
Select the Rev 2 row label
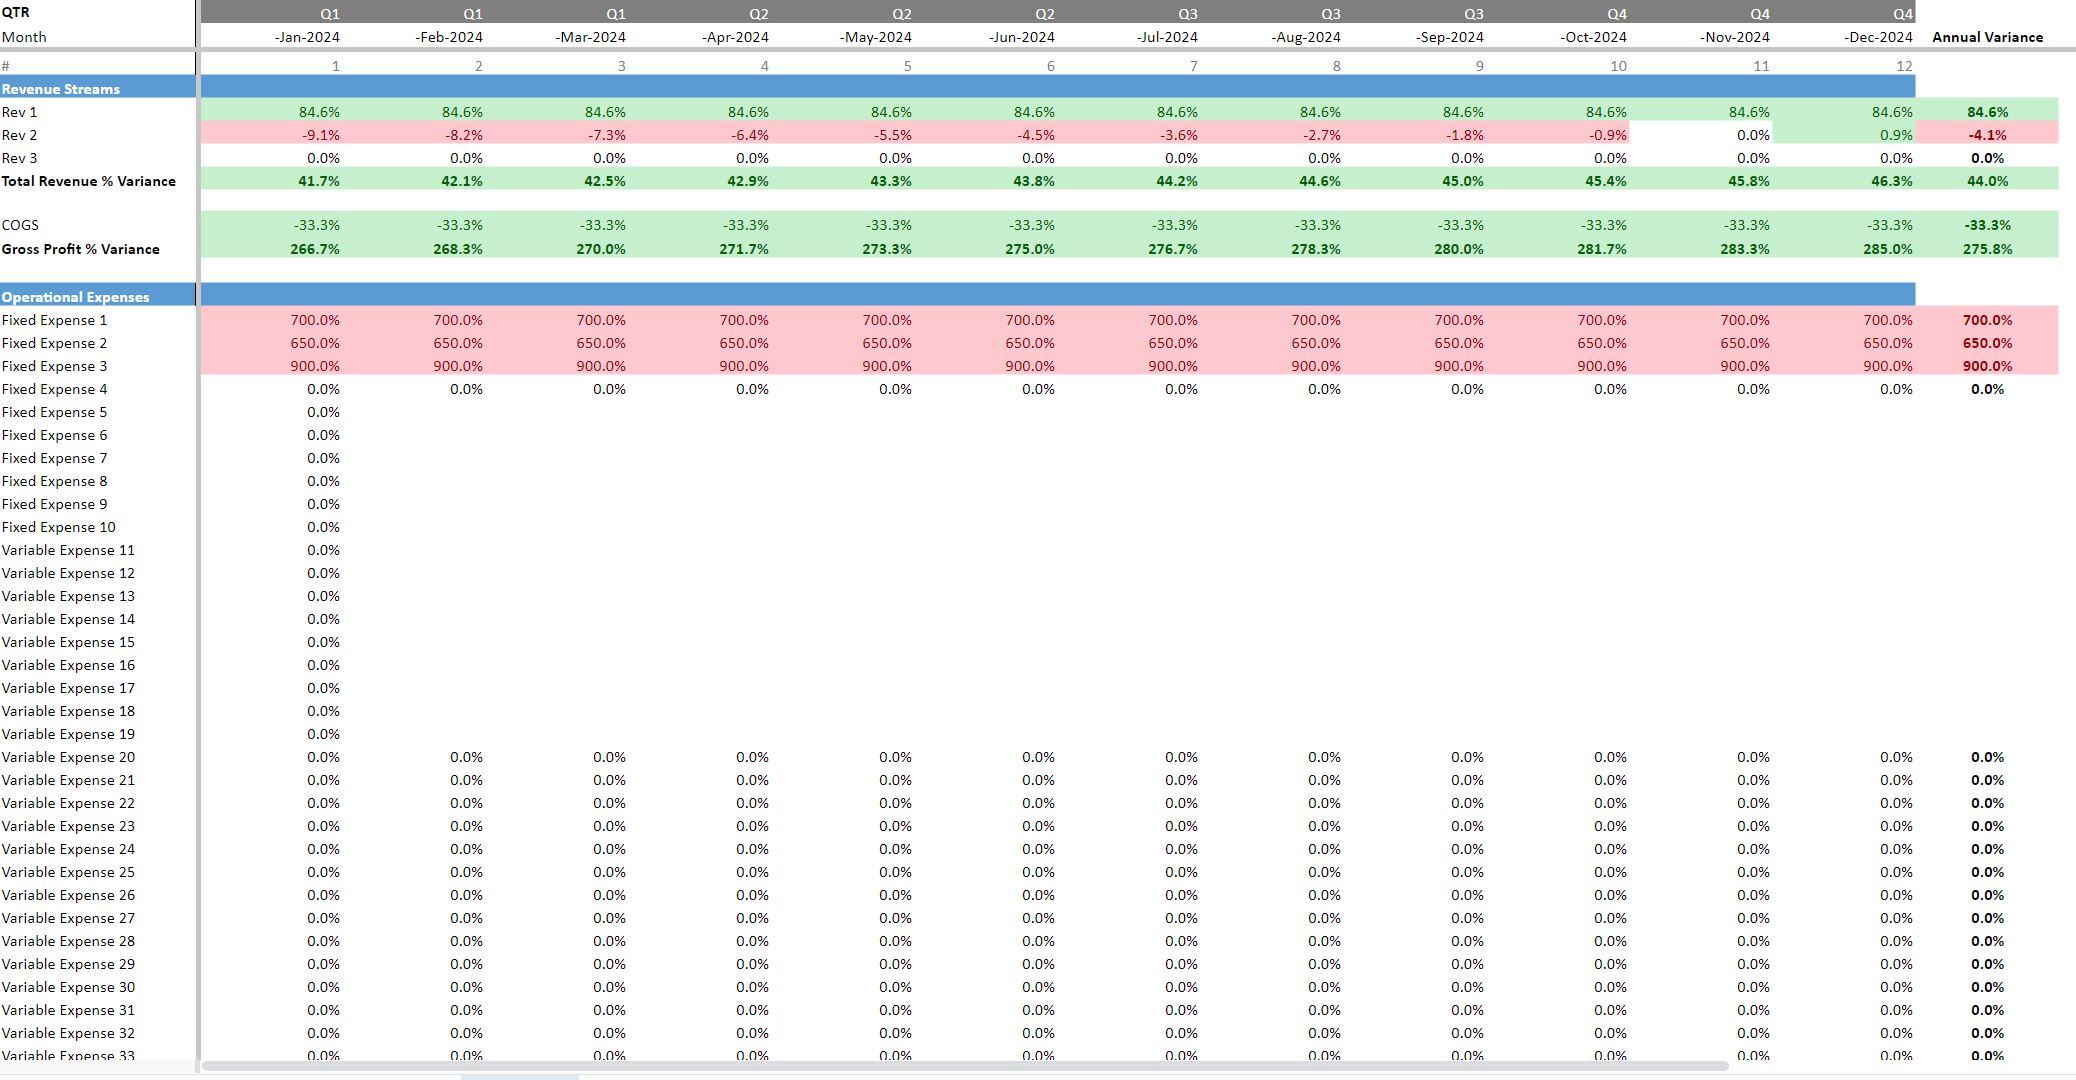click(20, 135)
